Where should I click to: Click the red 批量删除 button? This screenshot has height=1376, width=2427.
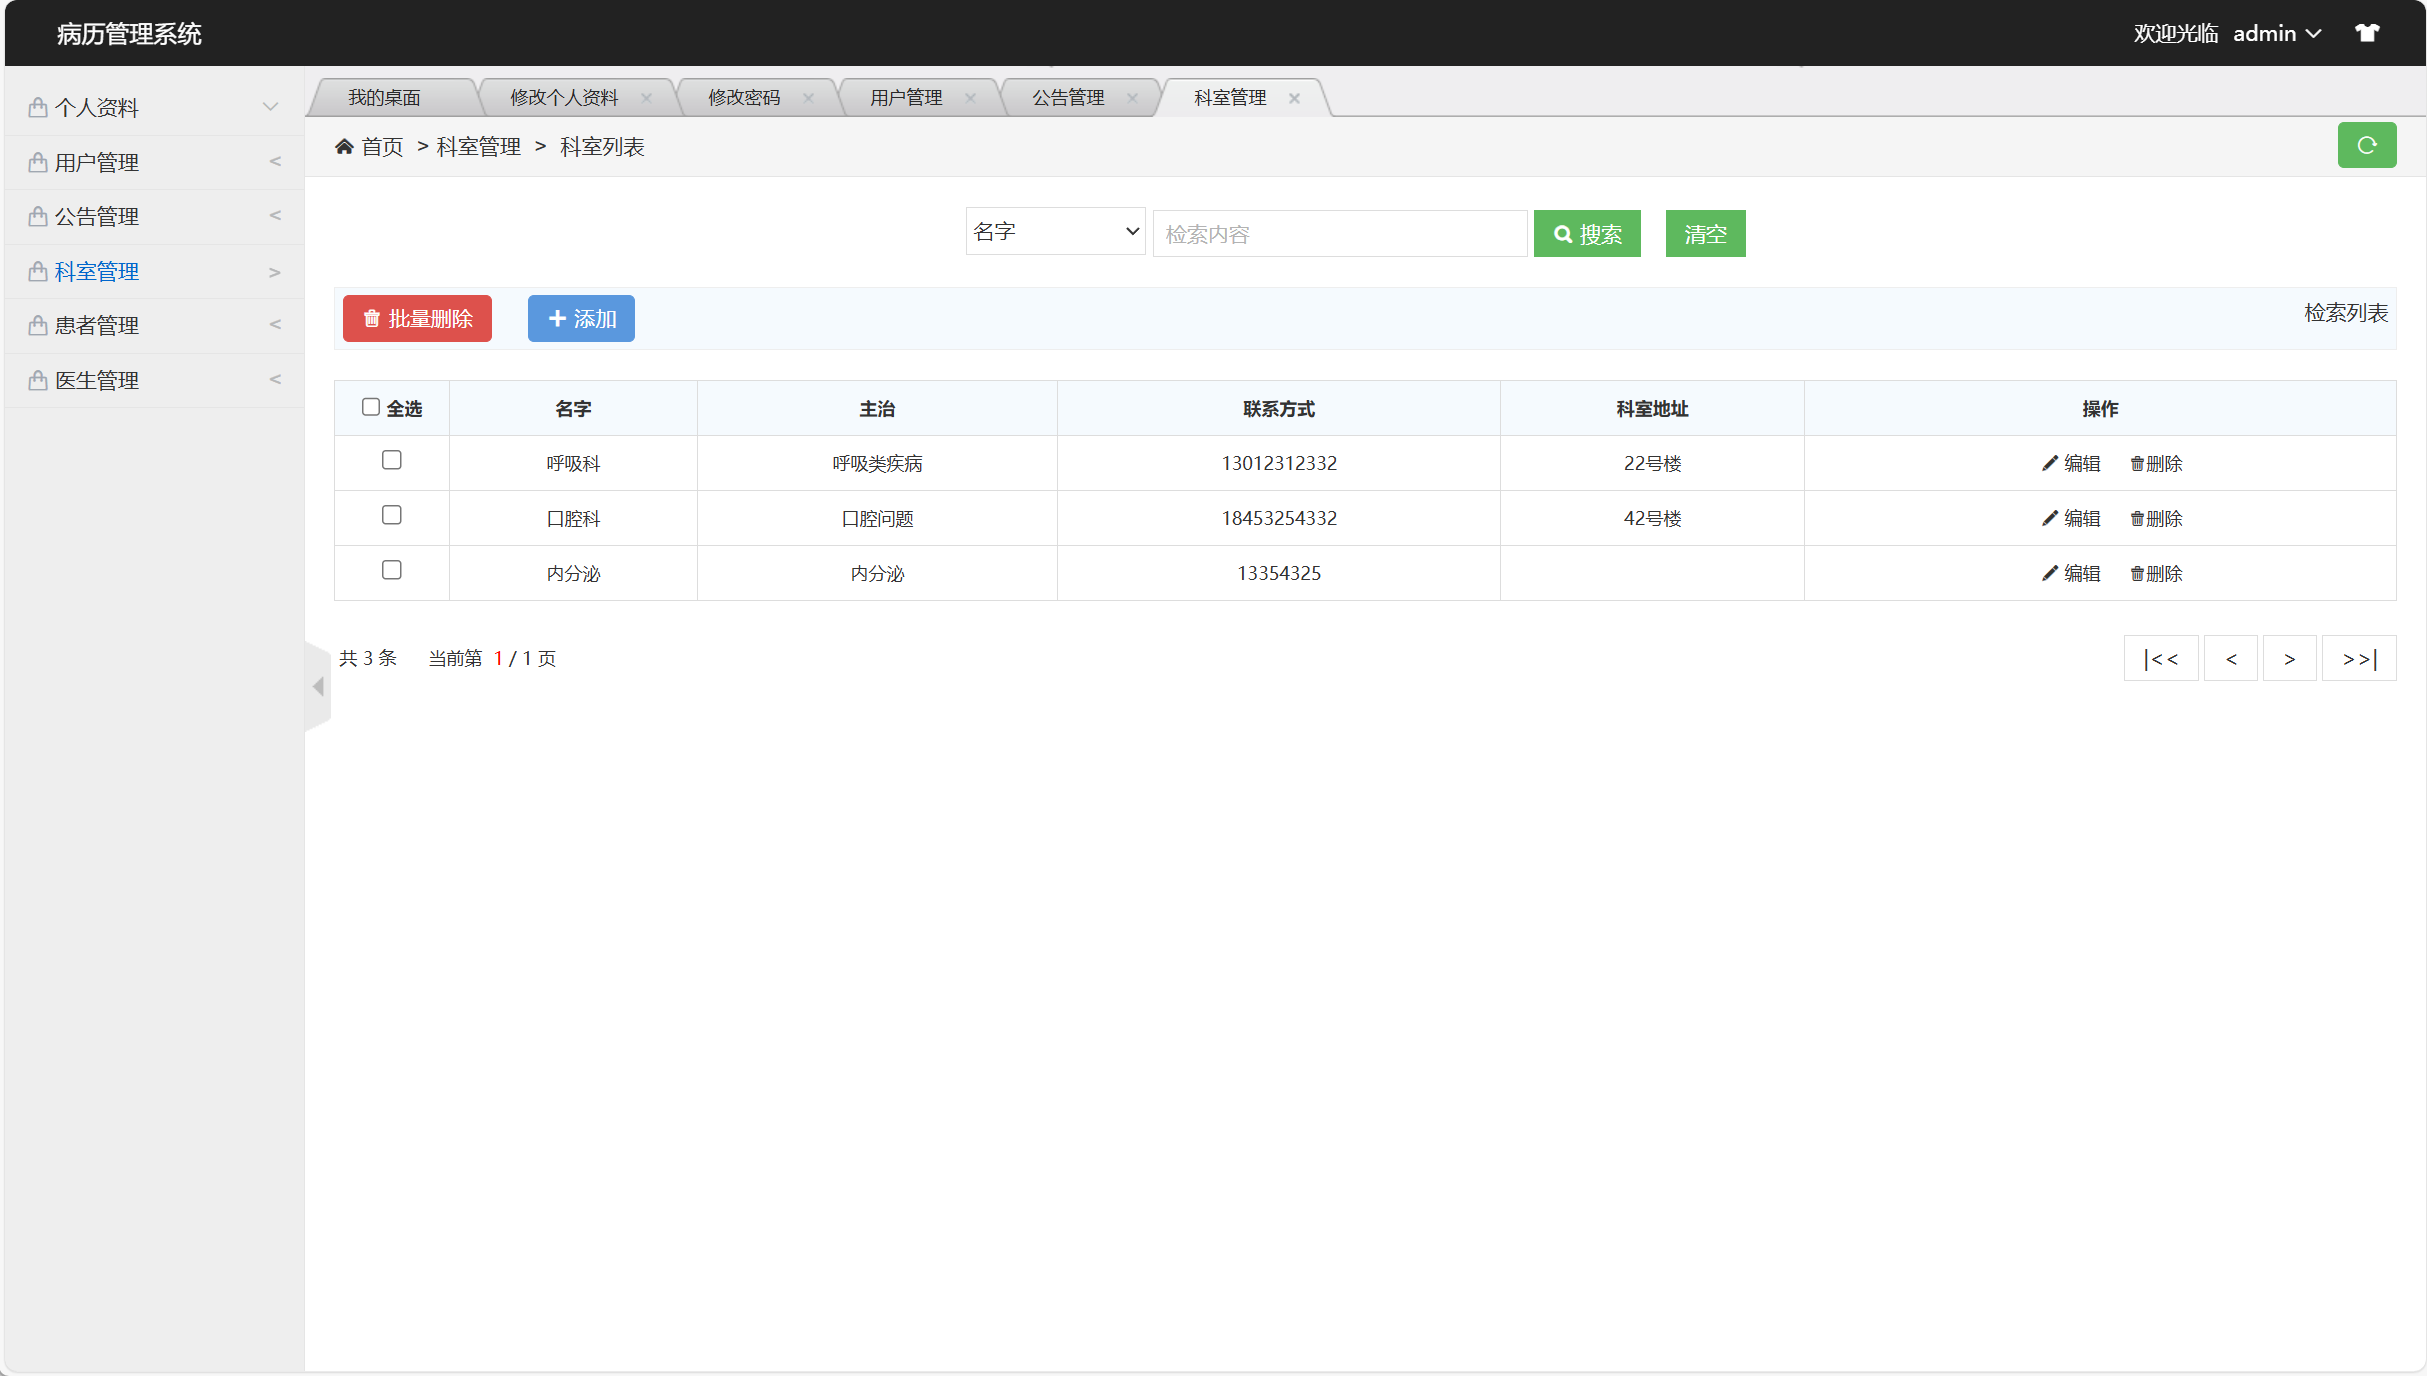[417, 319]
